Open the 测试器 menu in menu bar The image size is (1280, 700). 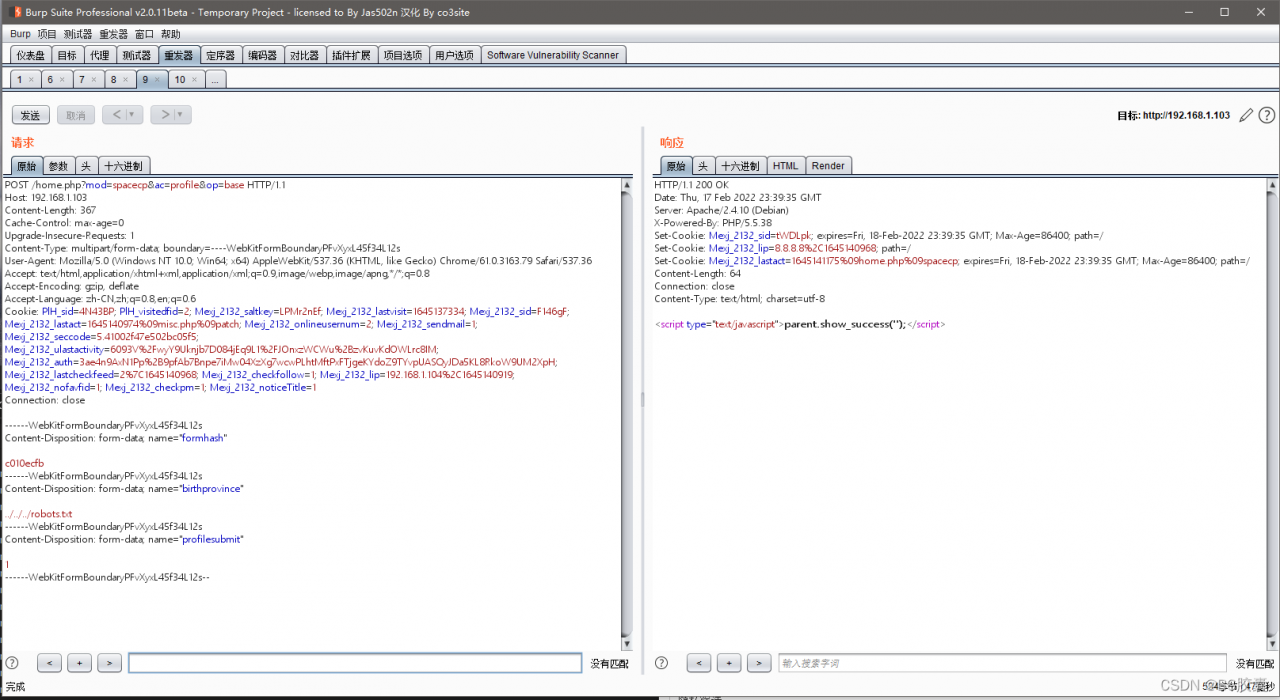78,34
